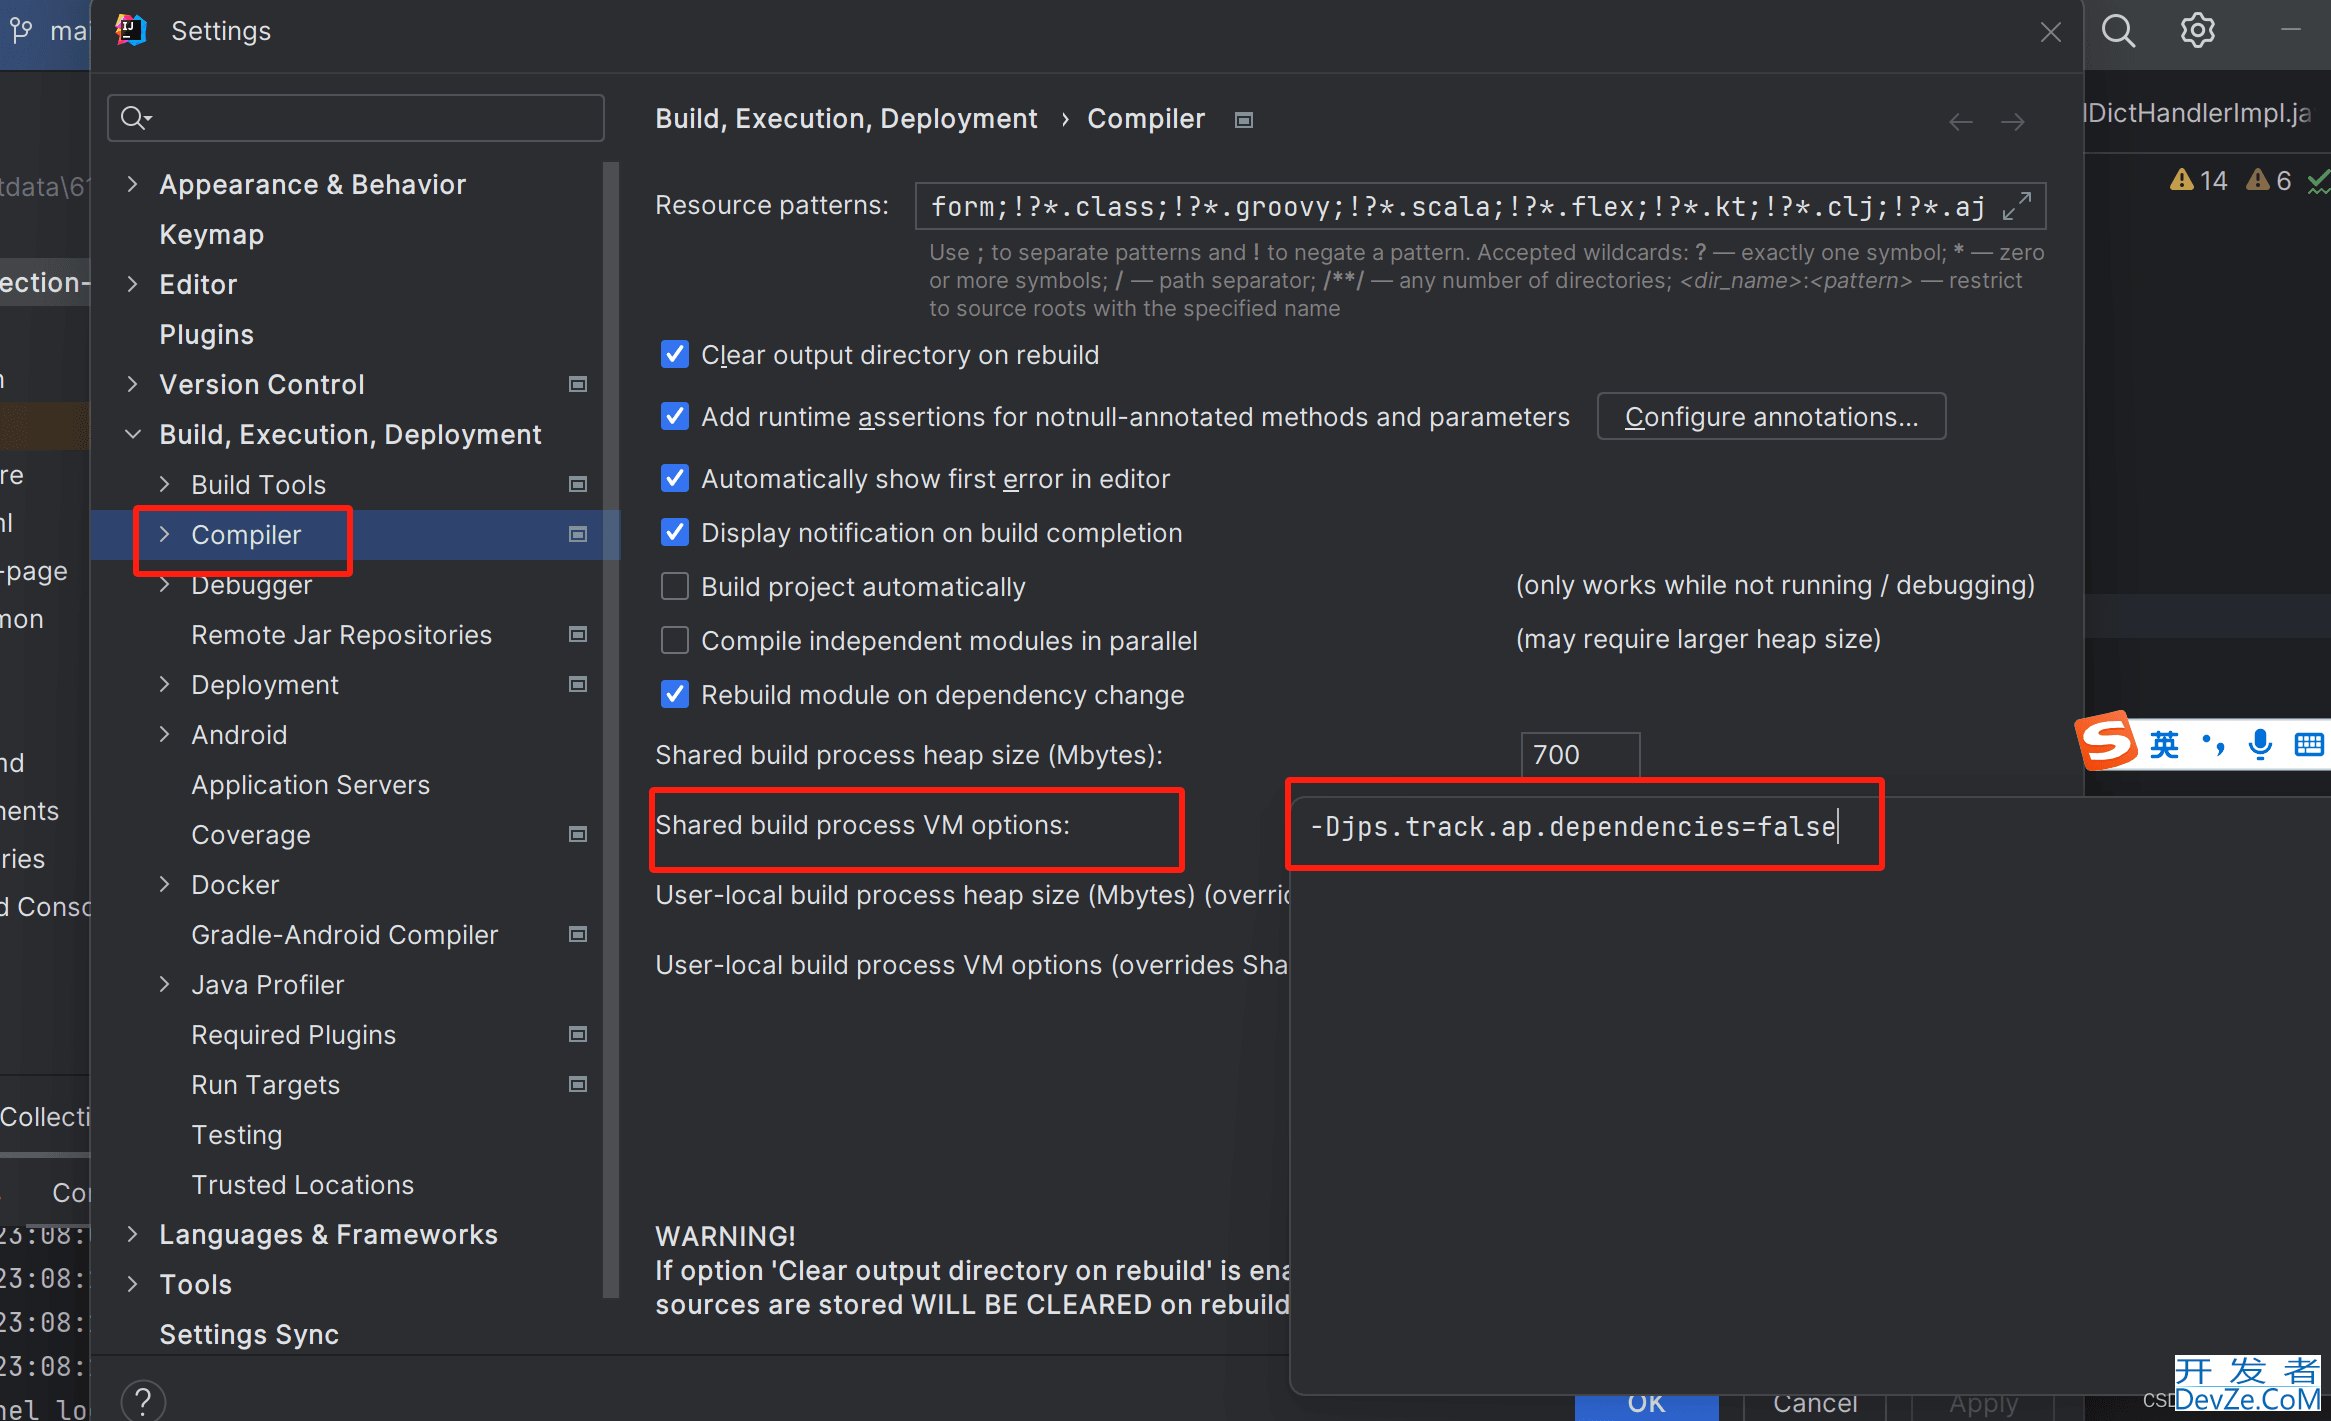This screenshot has width=2331, height=1421.
Task: Click the Sogou input method S logo
Action: (2108, 741)
